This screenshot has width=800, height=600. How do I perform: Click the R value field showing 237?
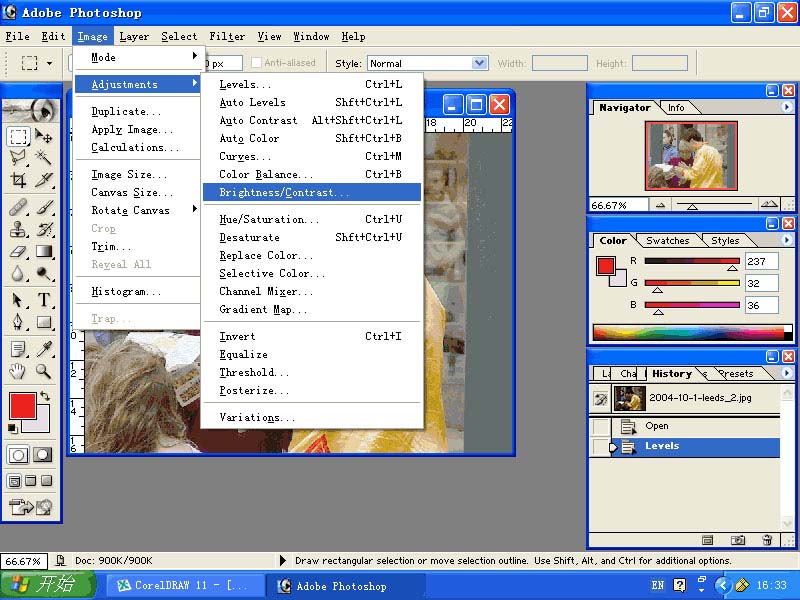coord(761,261)
